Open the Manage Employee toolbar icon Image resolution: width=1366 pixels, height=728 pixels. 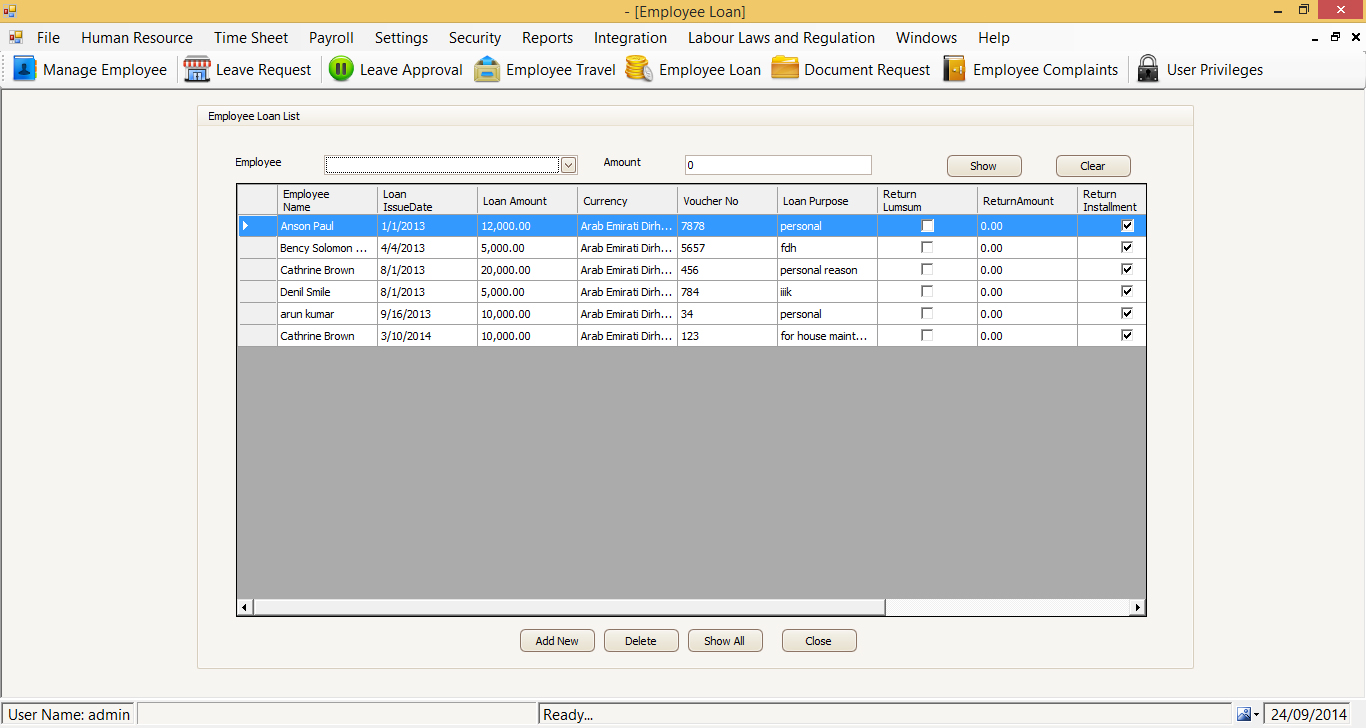[x=25, y=69]
